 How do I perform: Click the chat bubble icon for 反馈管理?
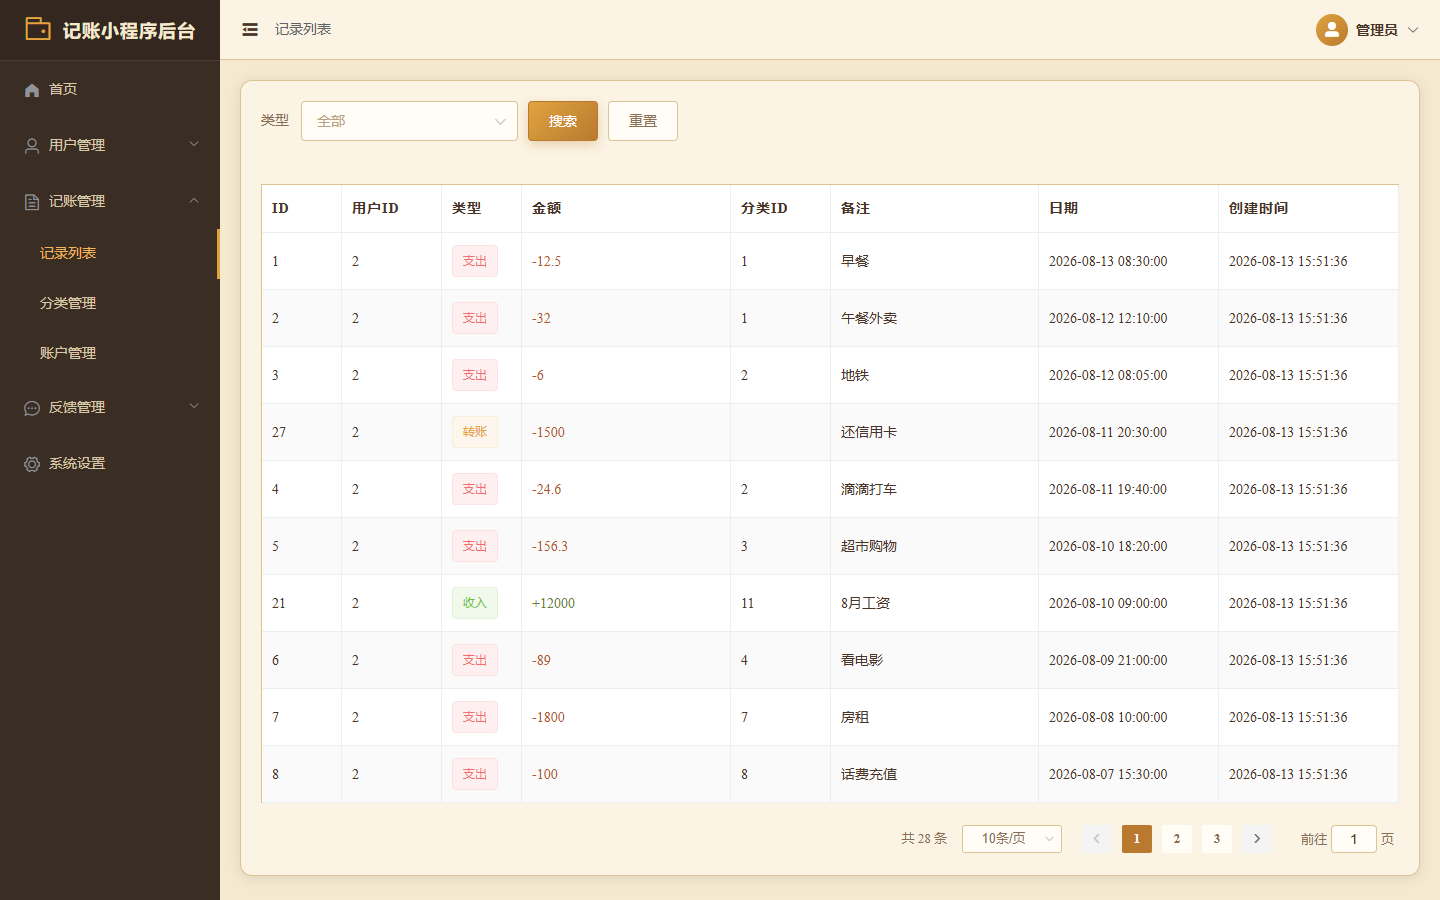[x=32, y=408]
